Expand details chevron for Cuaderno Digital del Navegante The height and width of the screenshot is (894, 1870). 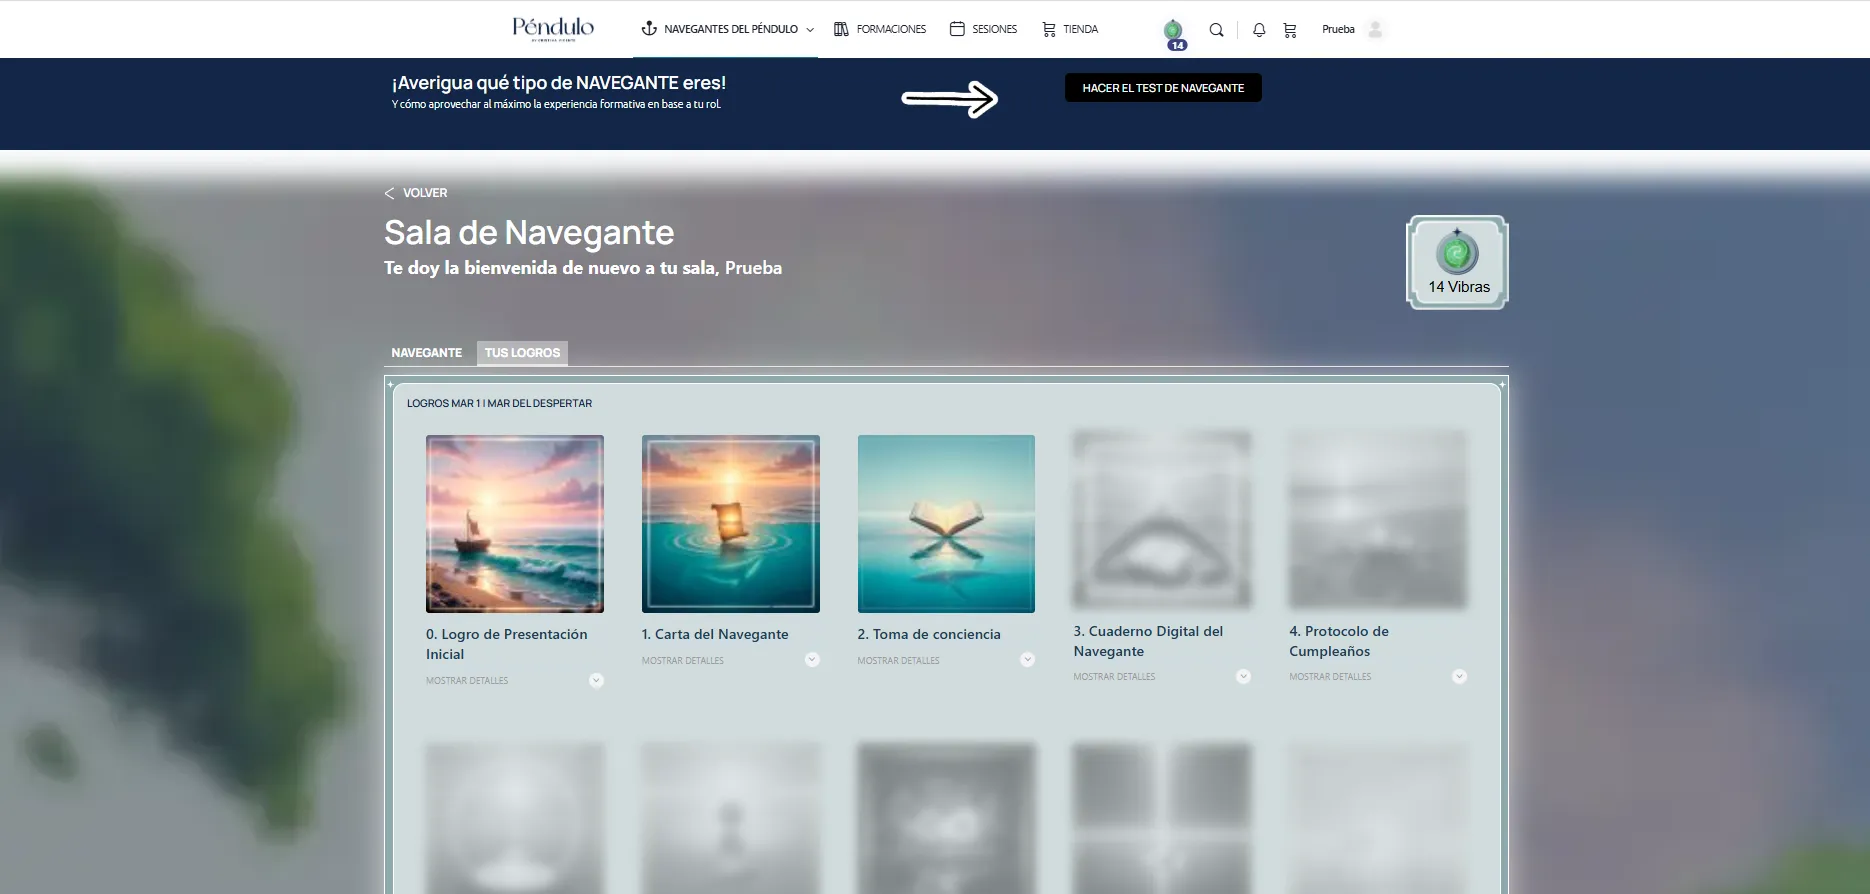pyautogui.click(x=1243, y=677)
